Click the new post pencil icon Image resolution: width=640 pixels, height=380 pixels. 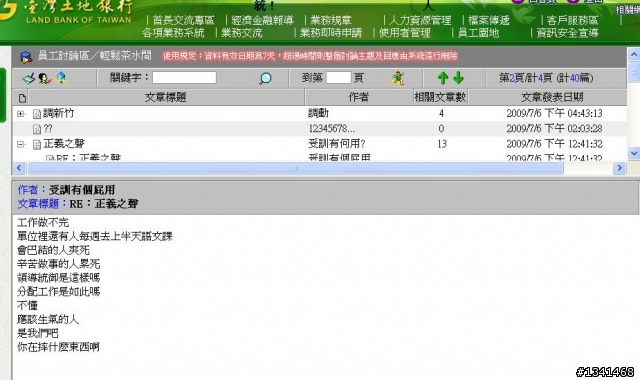point(29,78)
